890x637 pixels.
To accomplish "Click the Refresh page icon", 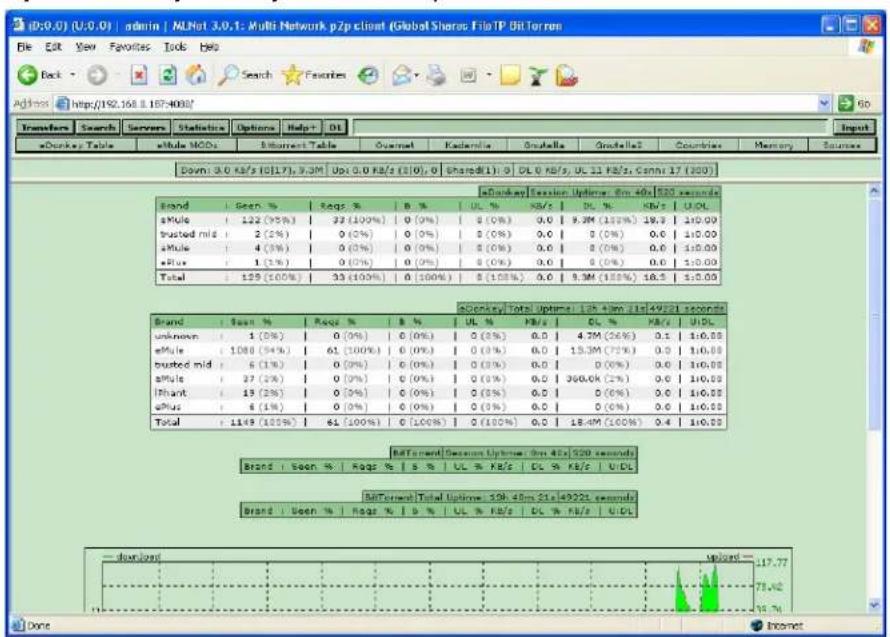I will pyautogui.click(x=167, y=75).
